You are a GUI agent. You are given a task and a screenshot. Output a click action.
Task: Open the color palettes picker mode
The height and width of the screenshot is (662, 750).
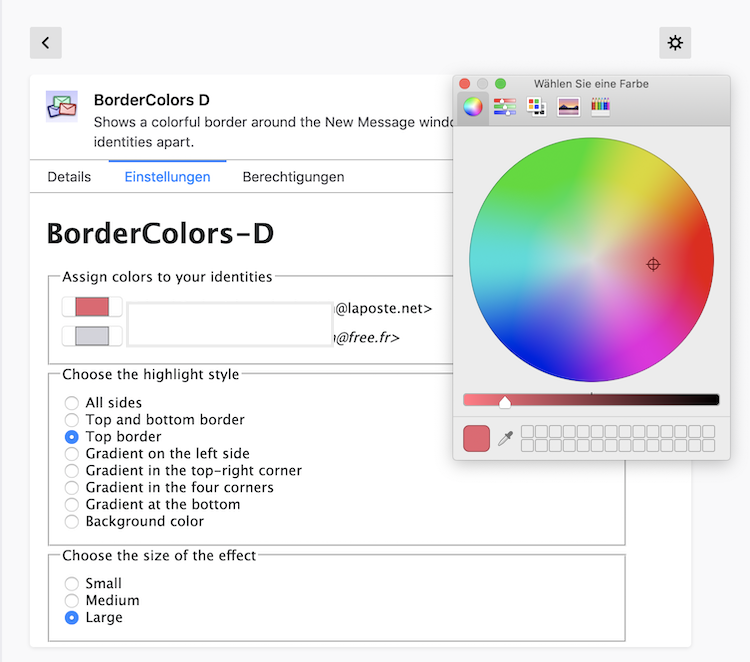pos(537,107)
